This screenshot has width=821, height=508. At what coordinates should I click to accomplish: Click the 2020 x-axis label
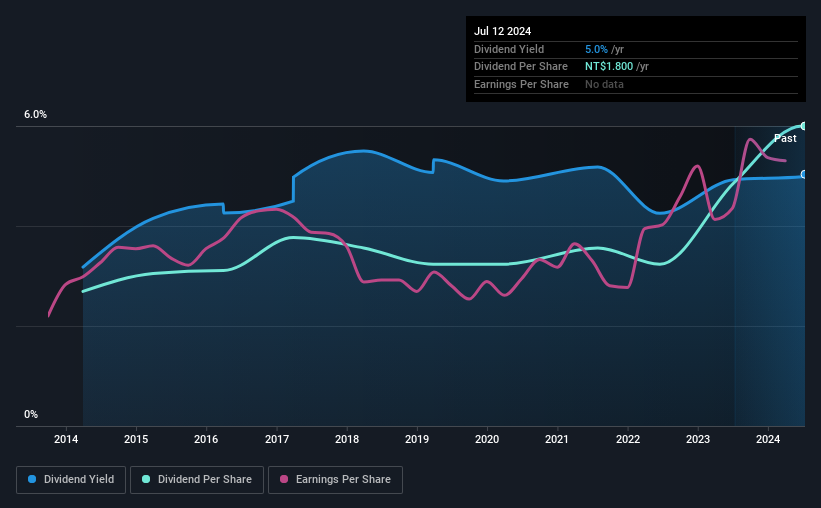pyautogui.click(x=487, y=439)
